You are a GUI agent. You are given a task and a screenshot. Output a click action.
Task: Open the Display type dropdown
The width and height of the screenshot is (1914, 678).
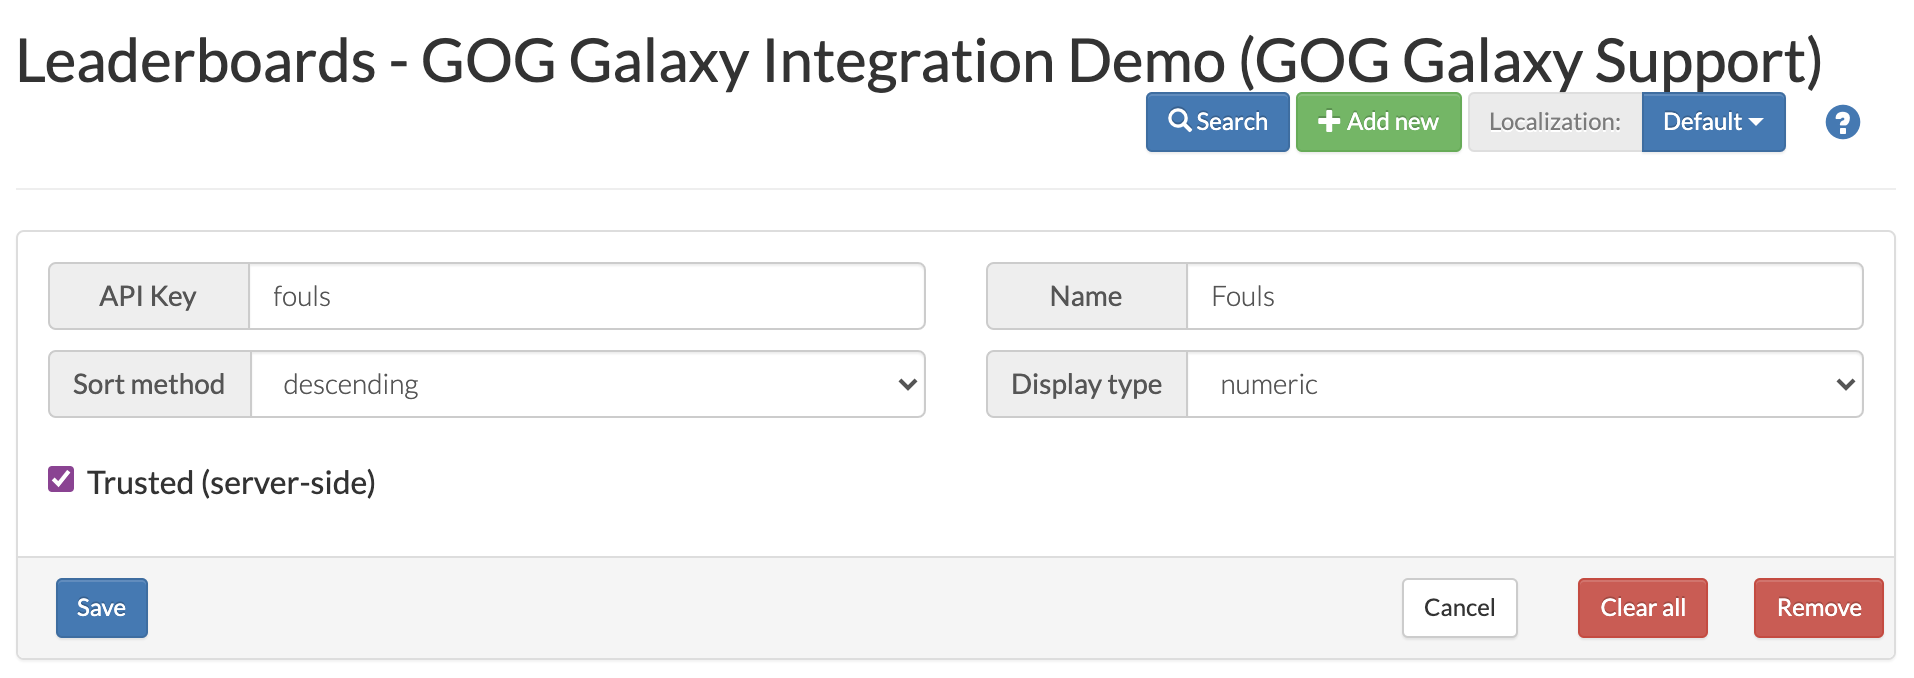click(x=1524, y=384)
